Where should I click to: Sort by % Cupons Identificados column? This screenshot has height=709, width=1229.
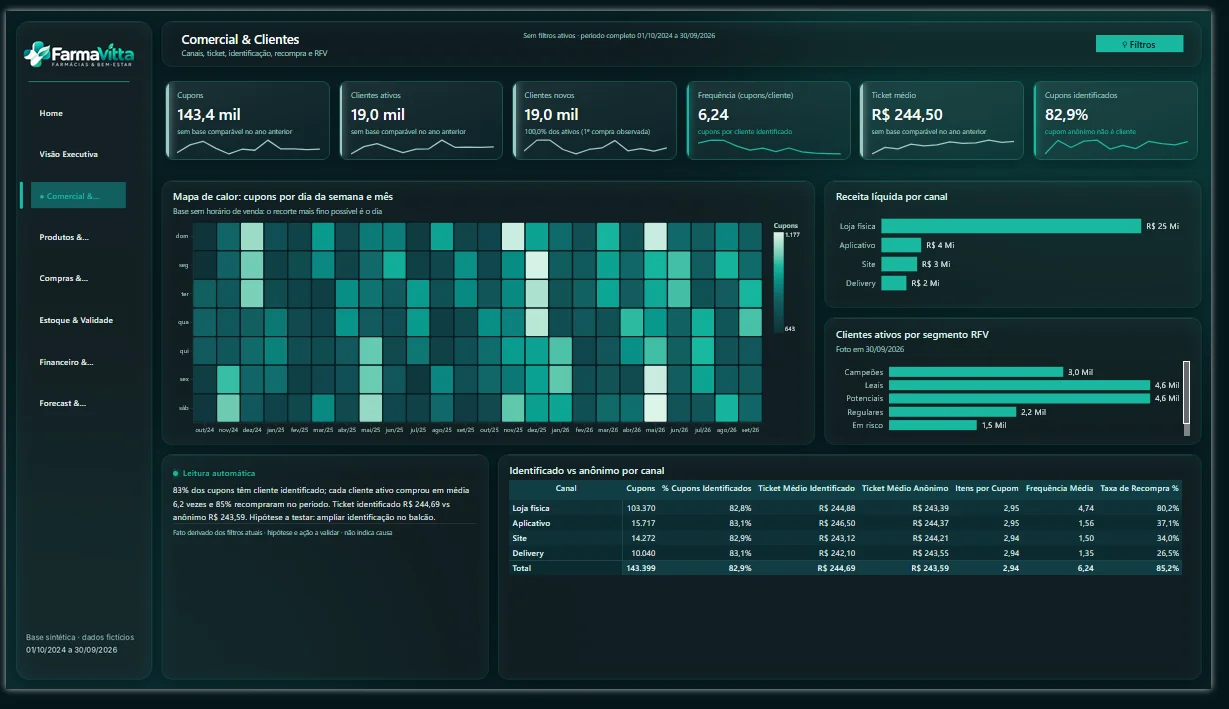click(706, 488)
